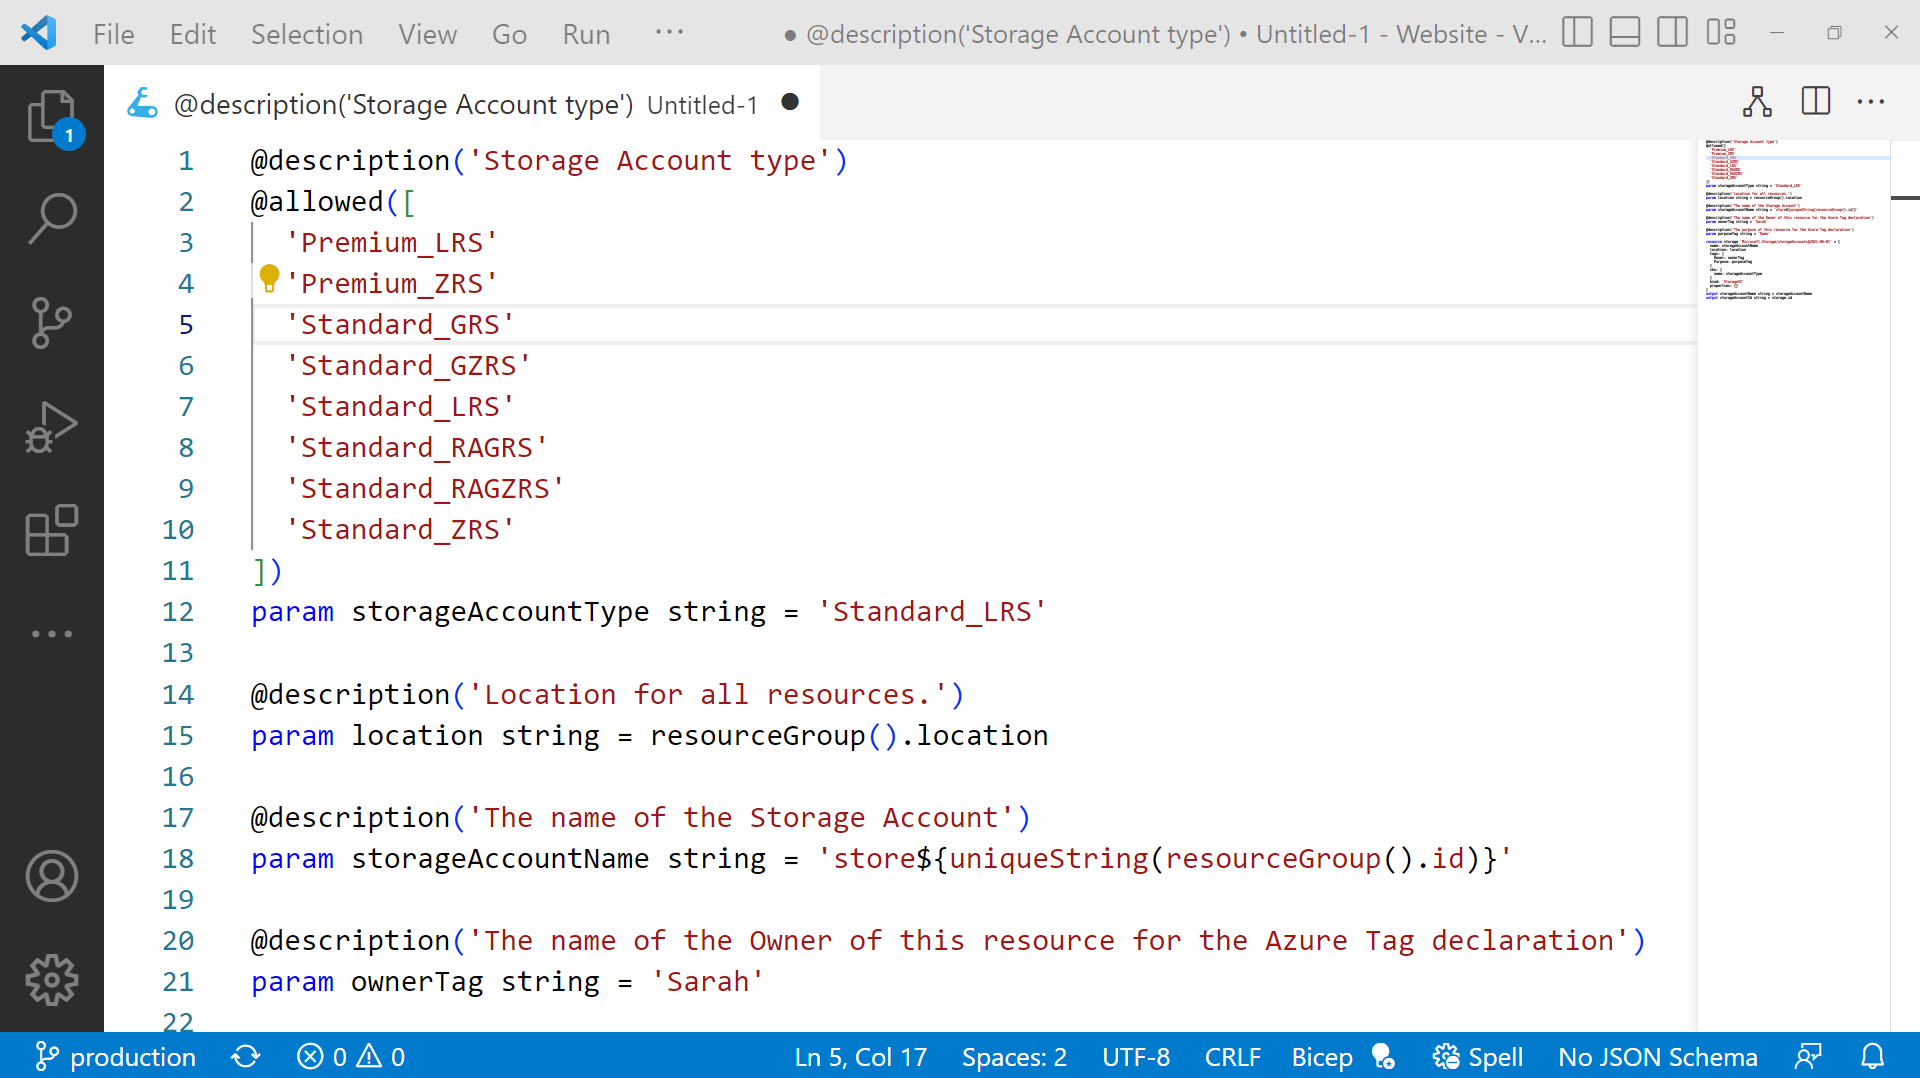Open the language mode picker labeled Bicep
The width and height of the screenshot is (1920, 1078).
1321,1056
